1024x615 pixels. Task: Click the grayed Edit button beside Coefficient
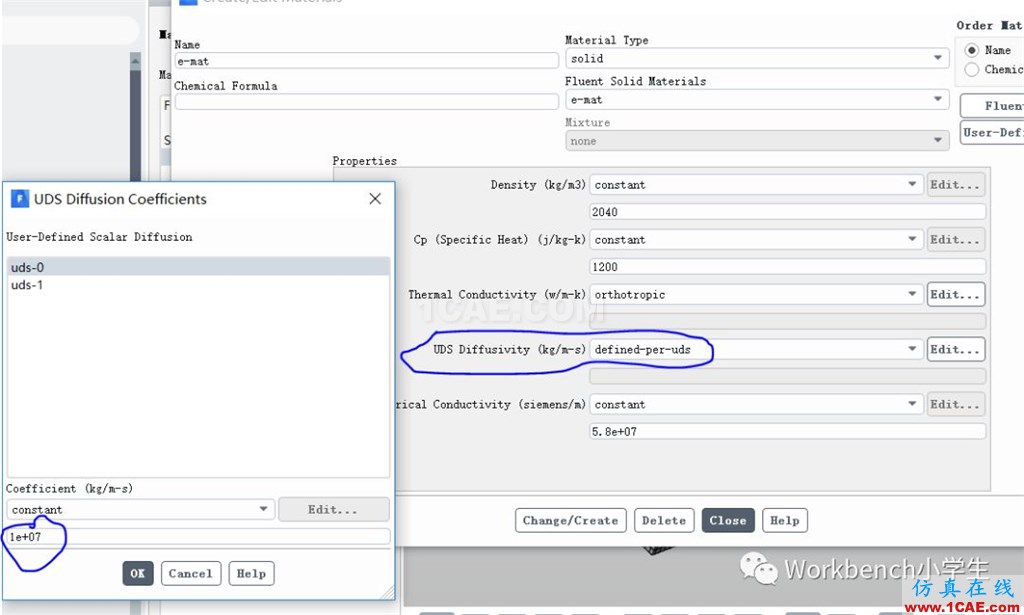click(x=333, y=509)
